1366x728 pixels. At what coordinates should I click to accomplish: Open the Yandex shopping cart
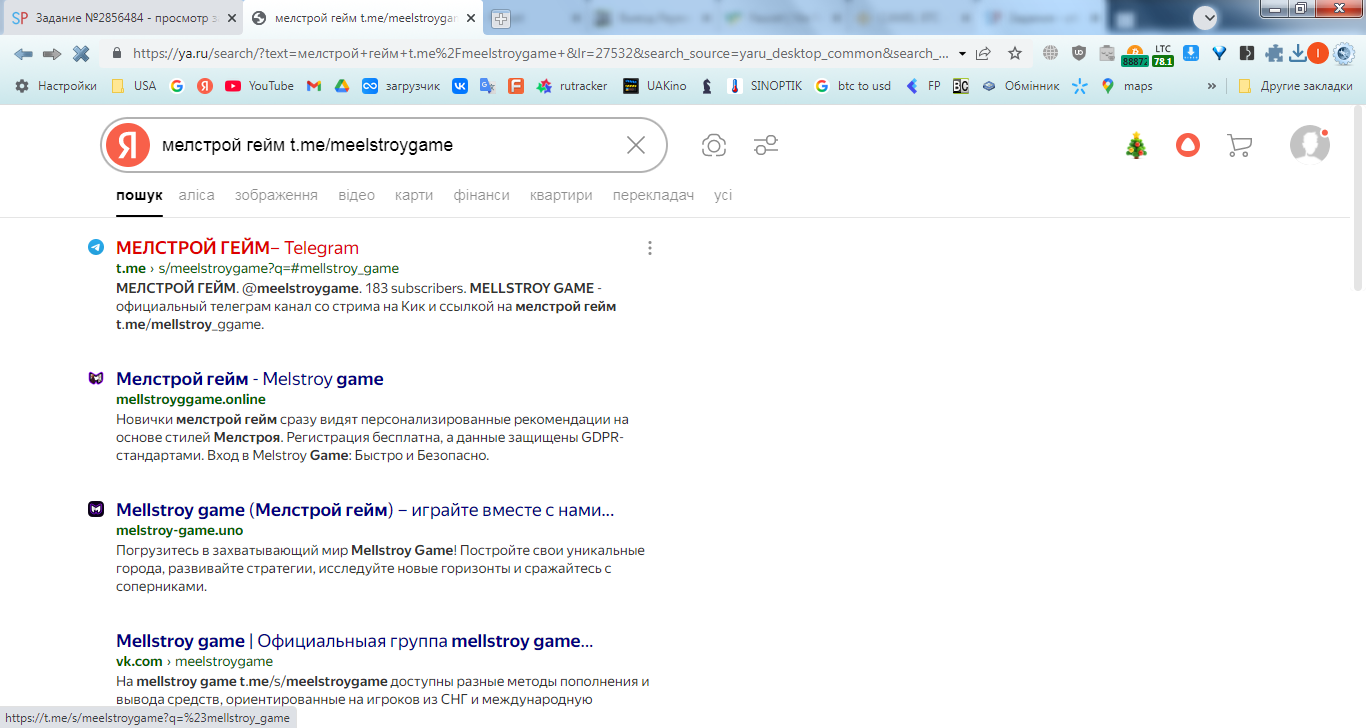click(1240, 146)
